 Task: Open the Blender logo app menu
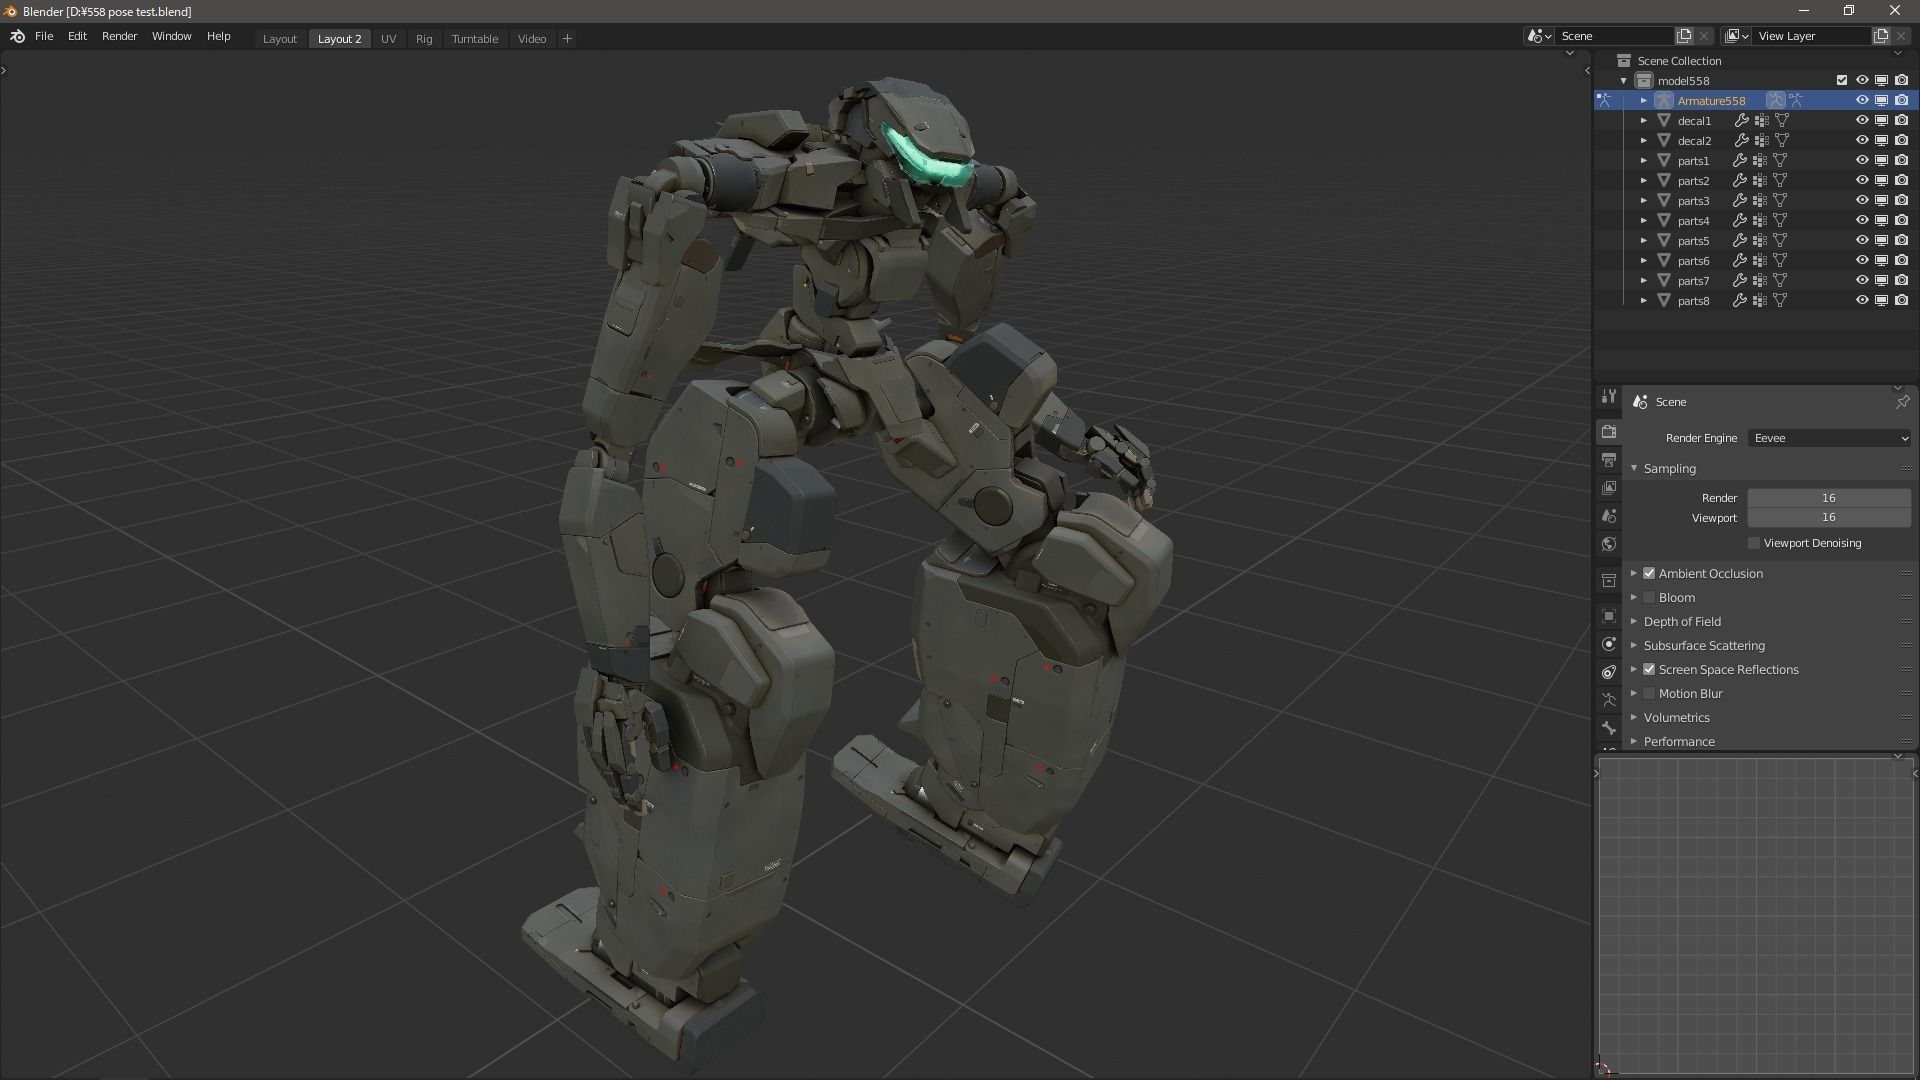tap(17, 36)
